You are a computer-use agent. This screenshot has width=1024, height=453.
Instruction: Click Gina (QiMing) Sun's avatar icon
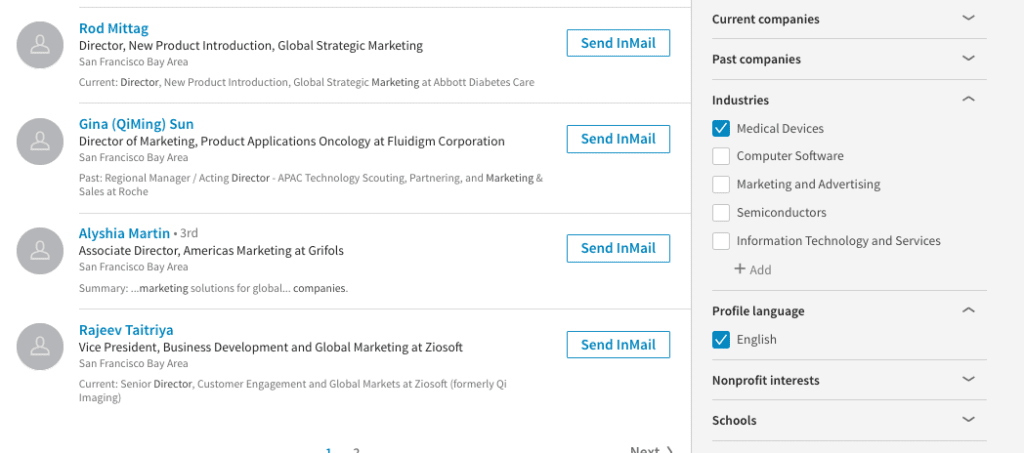click(x=40, y=141)
